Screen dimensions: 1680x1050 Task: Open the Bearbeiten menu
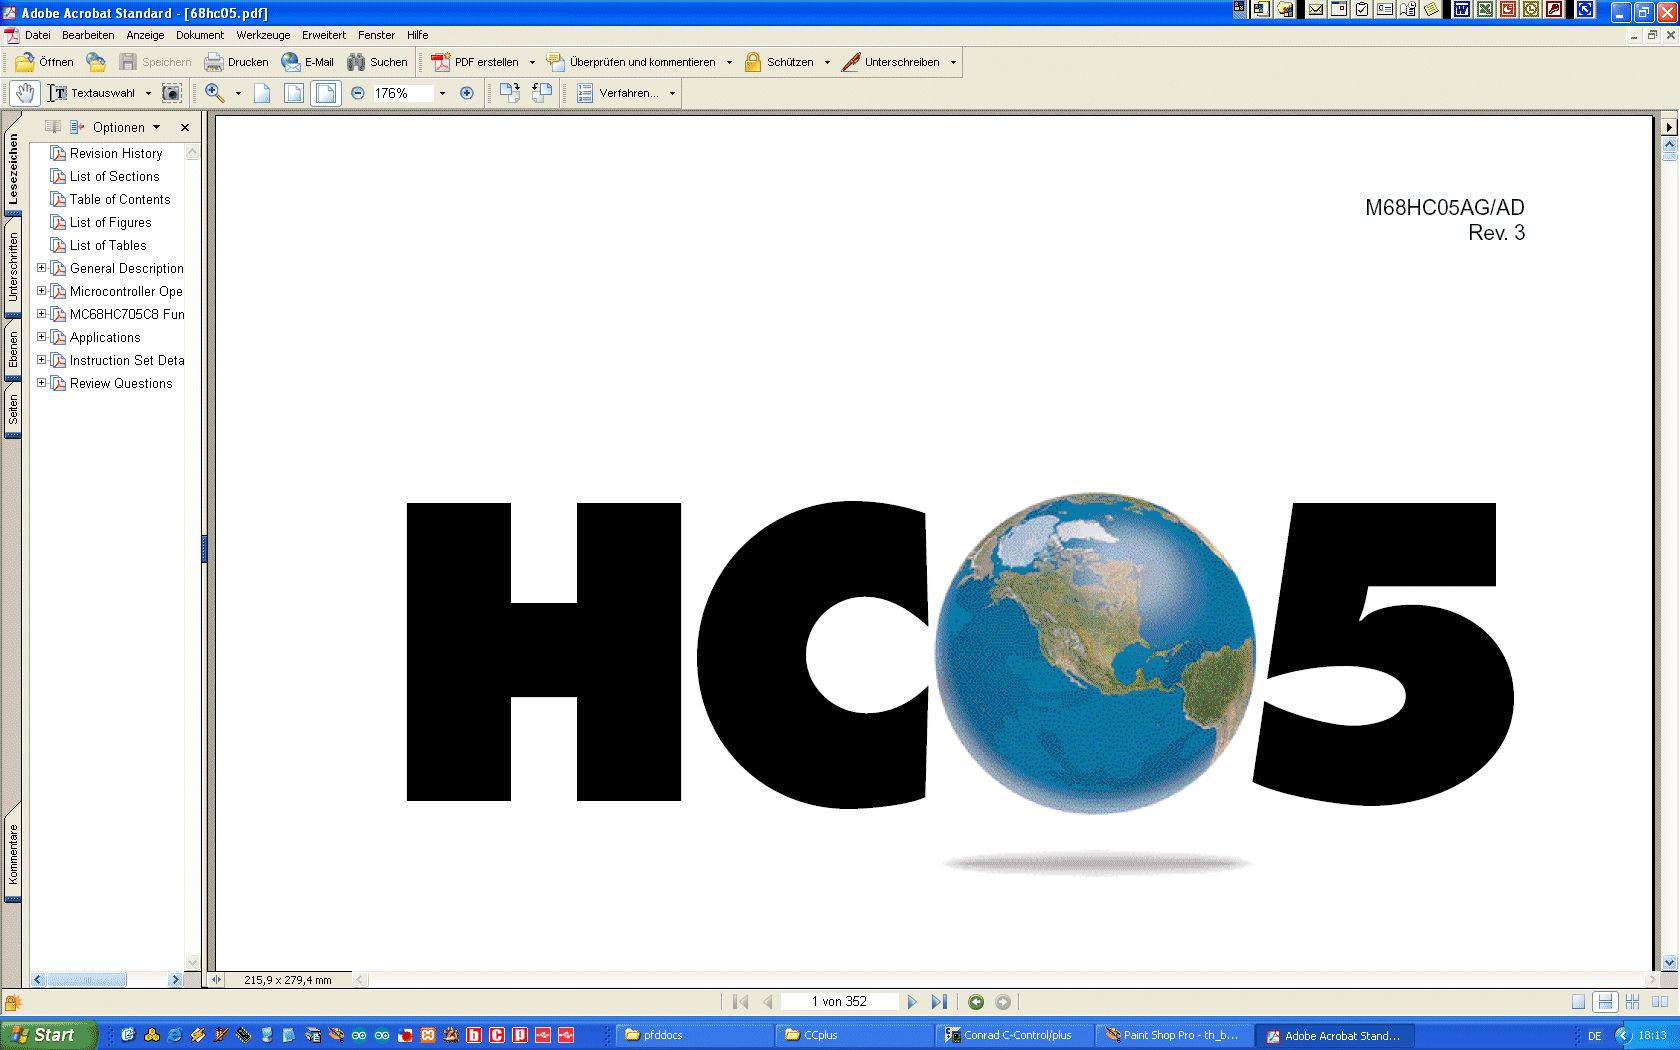point(88,35)
